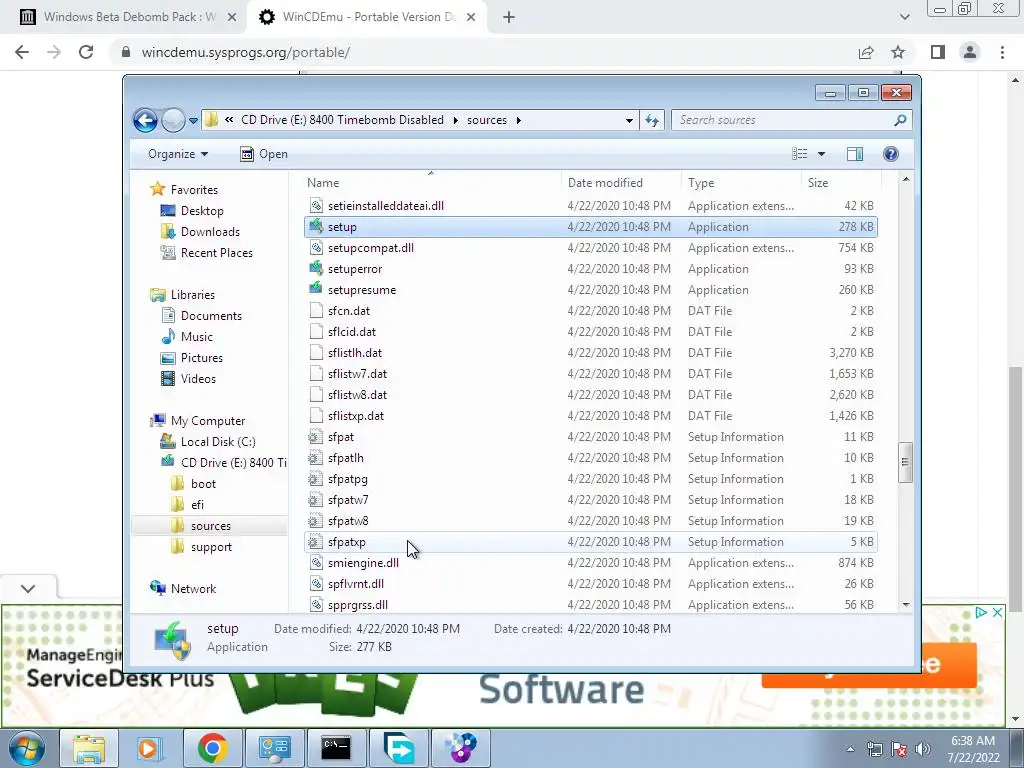Click the file list scrollbar thumb
The image size is (1024, 768).
(905, 462)
